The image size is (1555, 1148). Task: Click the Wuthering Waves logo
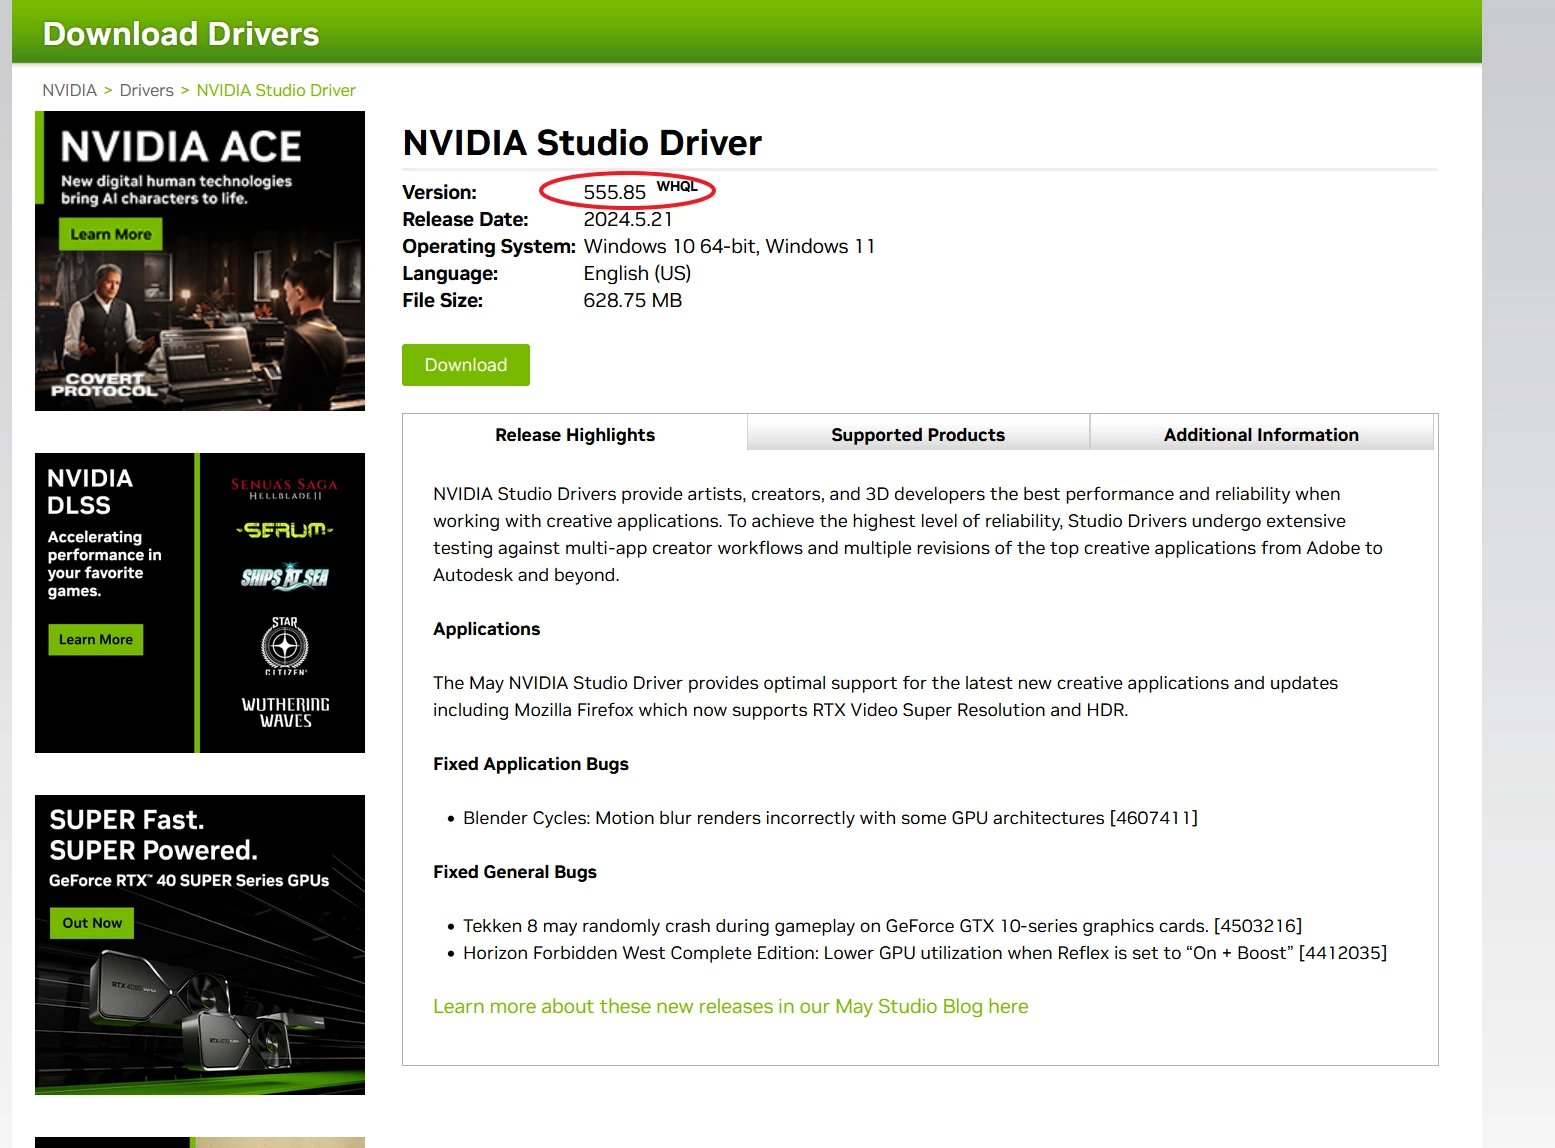point(286,712)
